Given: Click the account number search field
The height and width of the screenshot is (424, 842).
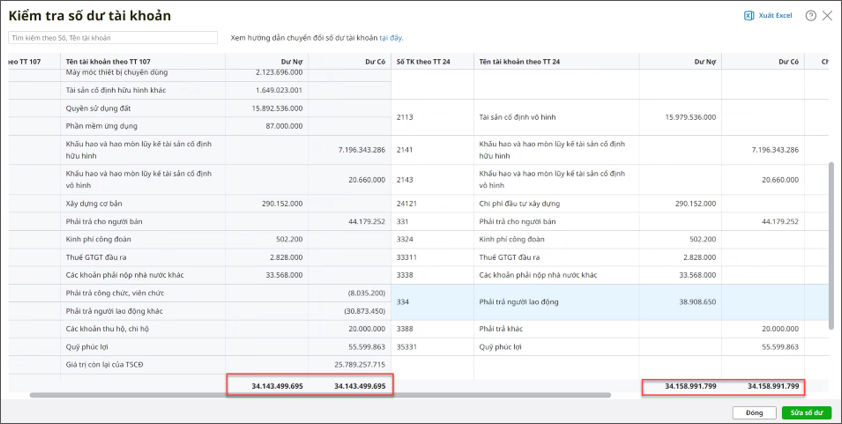Looking at the screenshot, I should [x=112, y=38].
